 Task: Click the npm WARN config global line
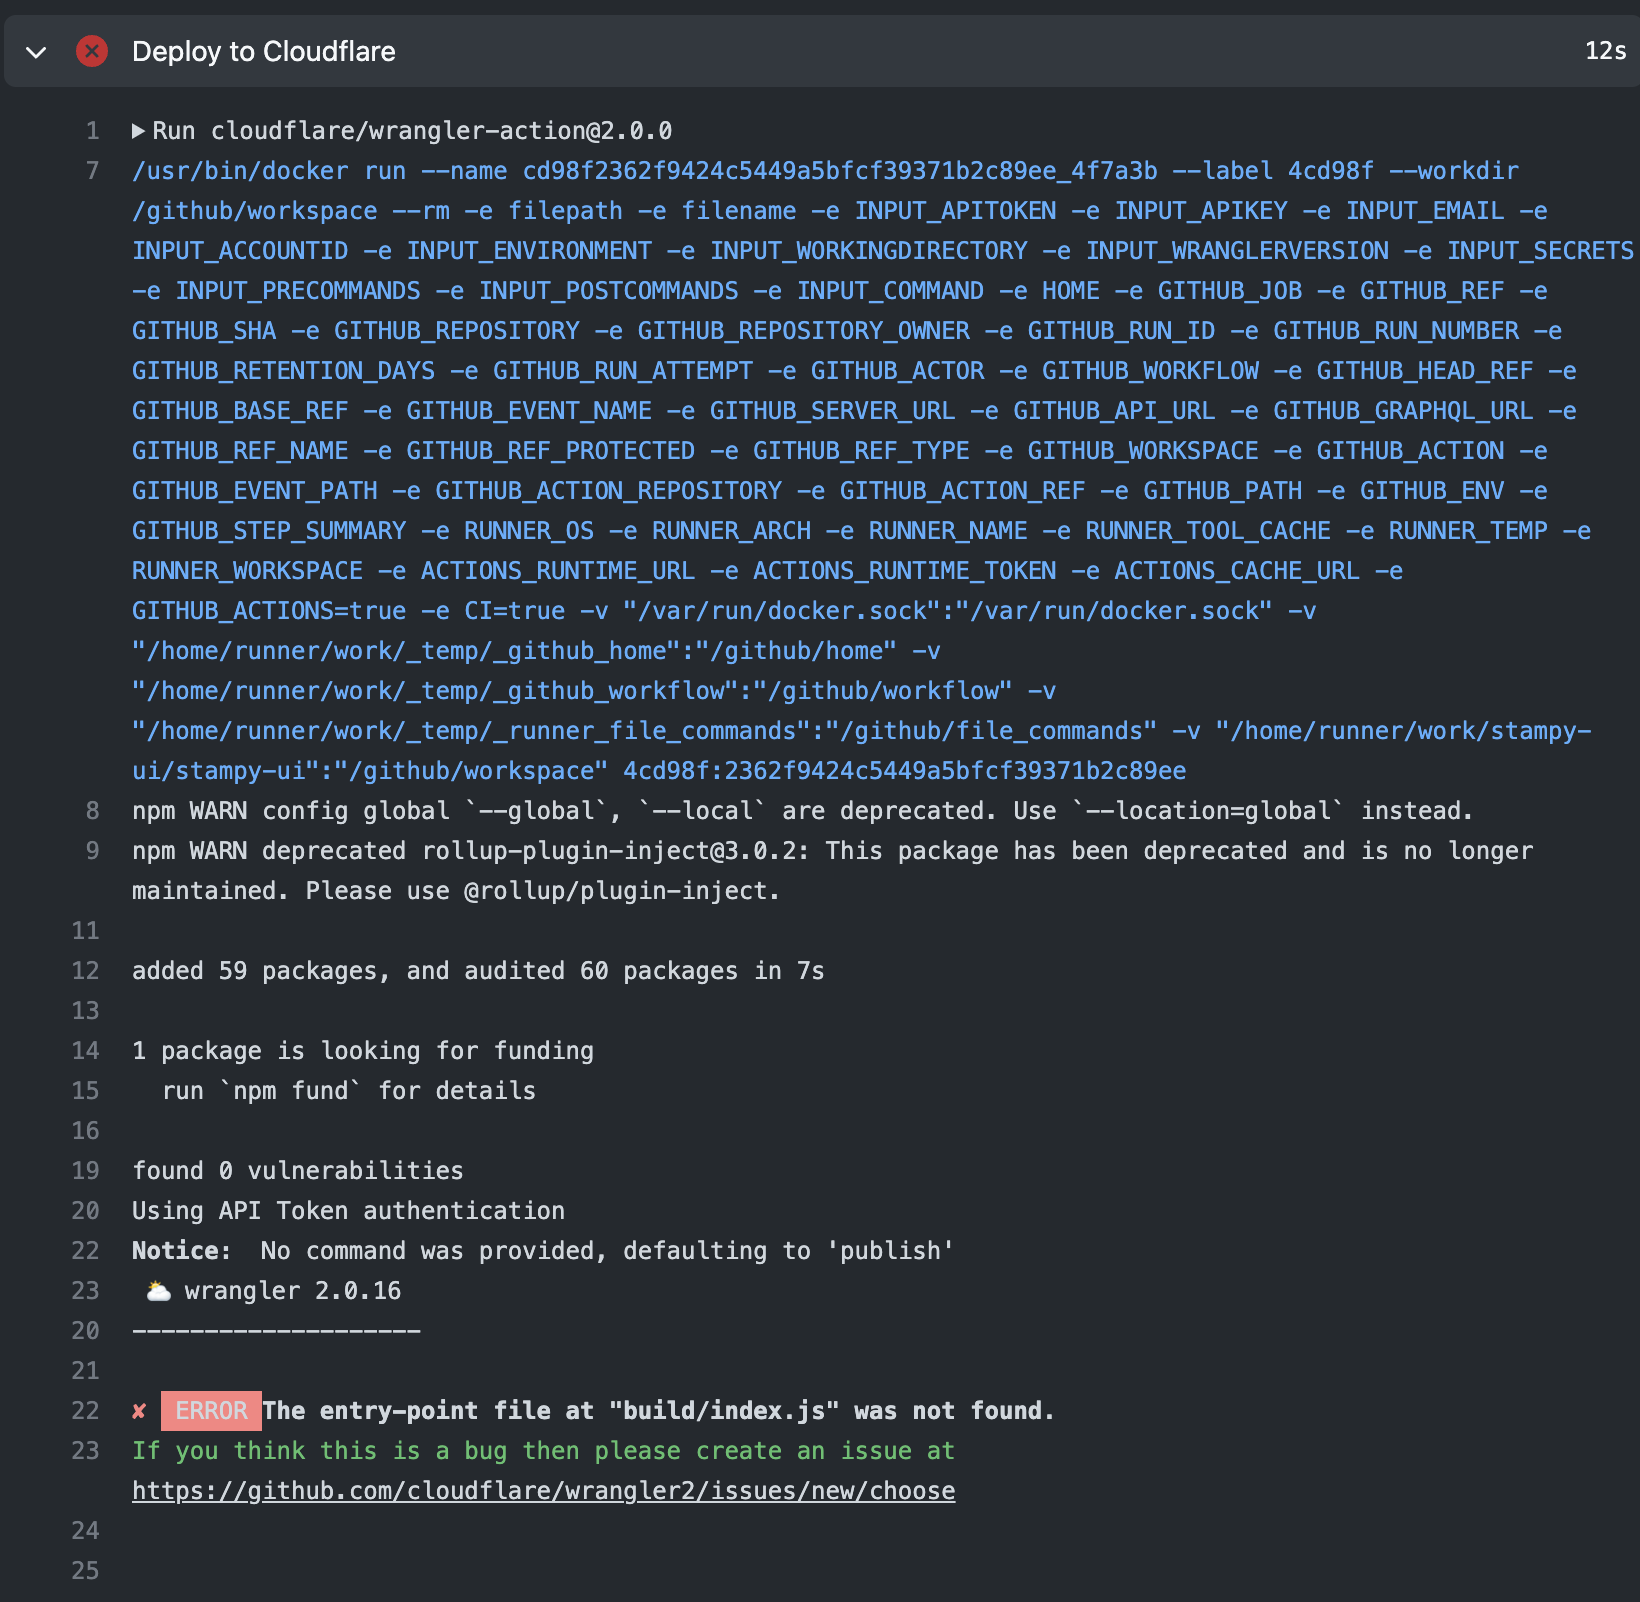[802, 811]
